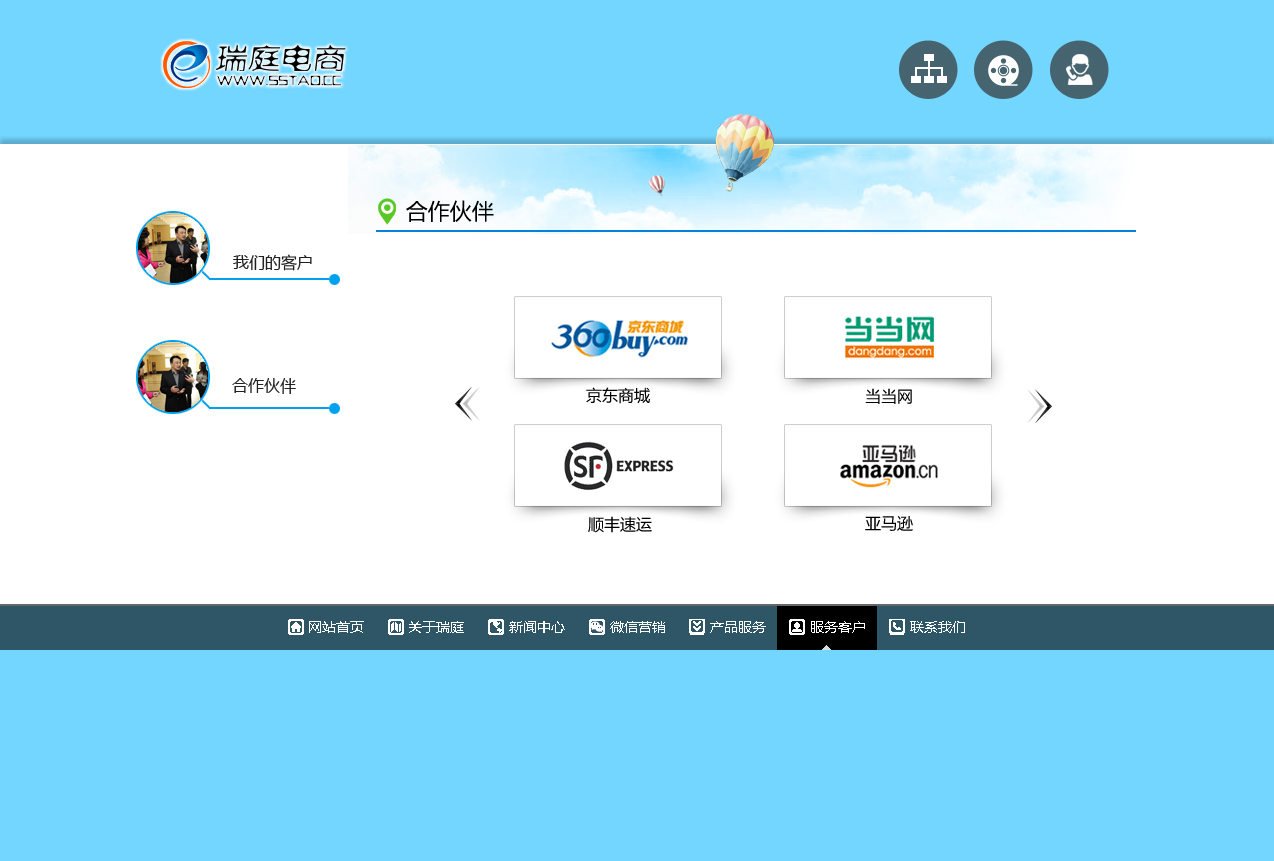The height and width of the screenshot is (861, 1274).
Task: Select the 服务客户 menu item
Action: pos(827,627)
